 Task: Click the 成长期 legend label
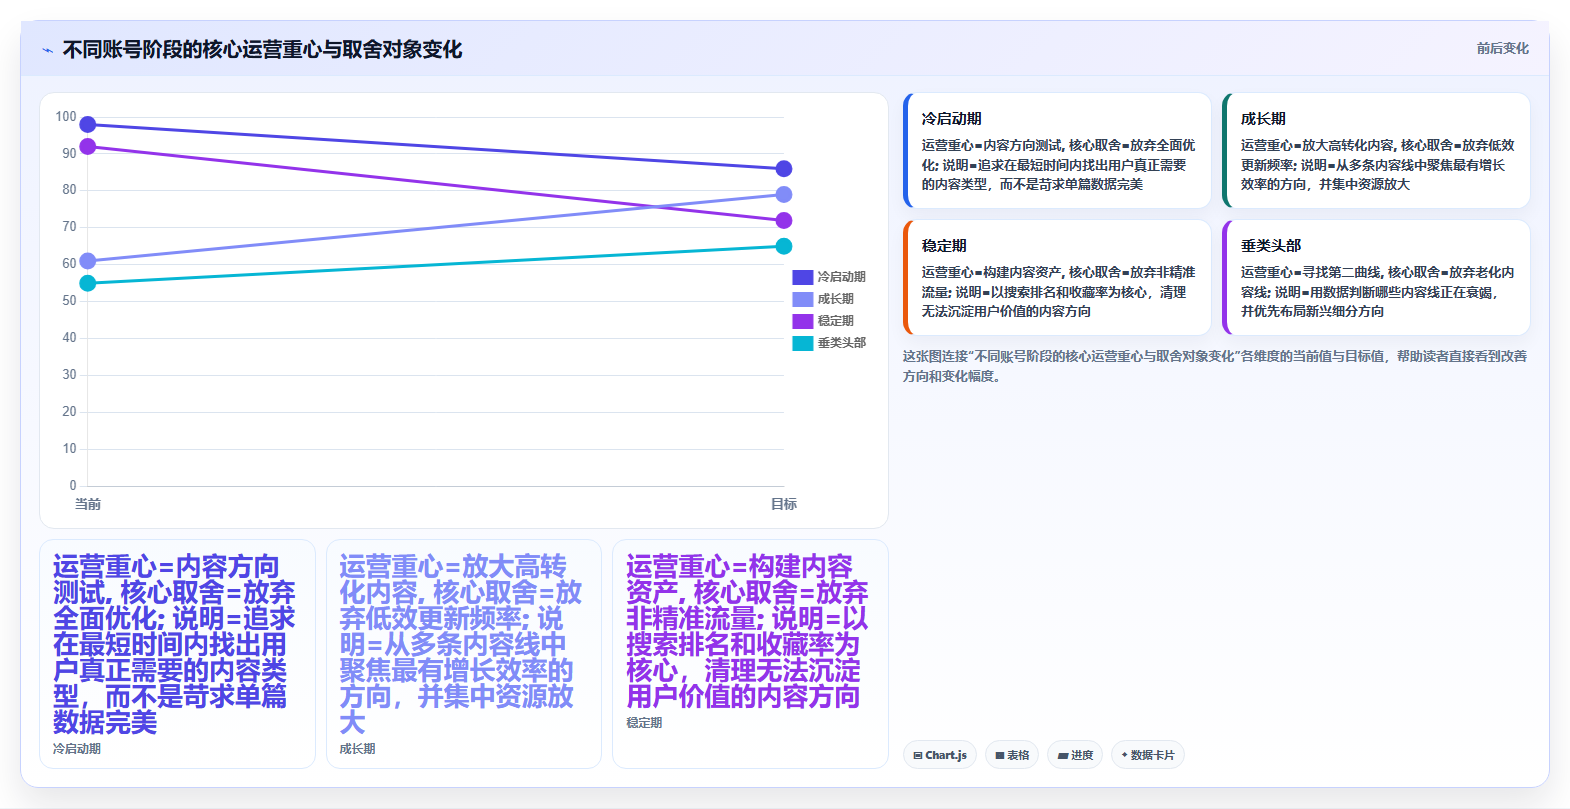coord(836,299)
